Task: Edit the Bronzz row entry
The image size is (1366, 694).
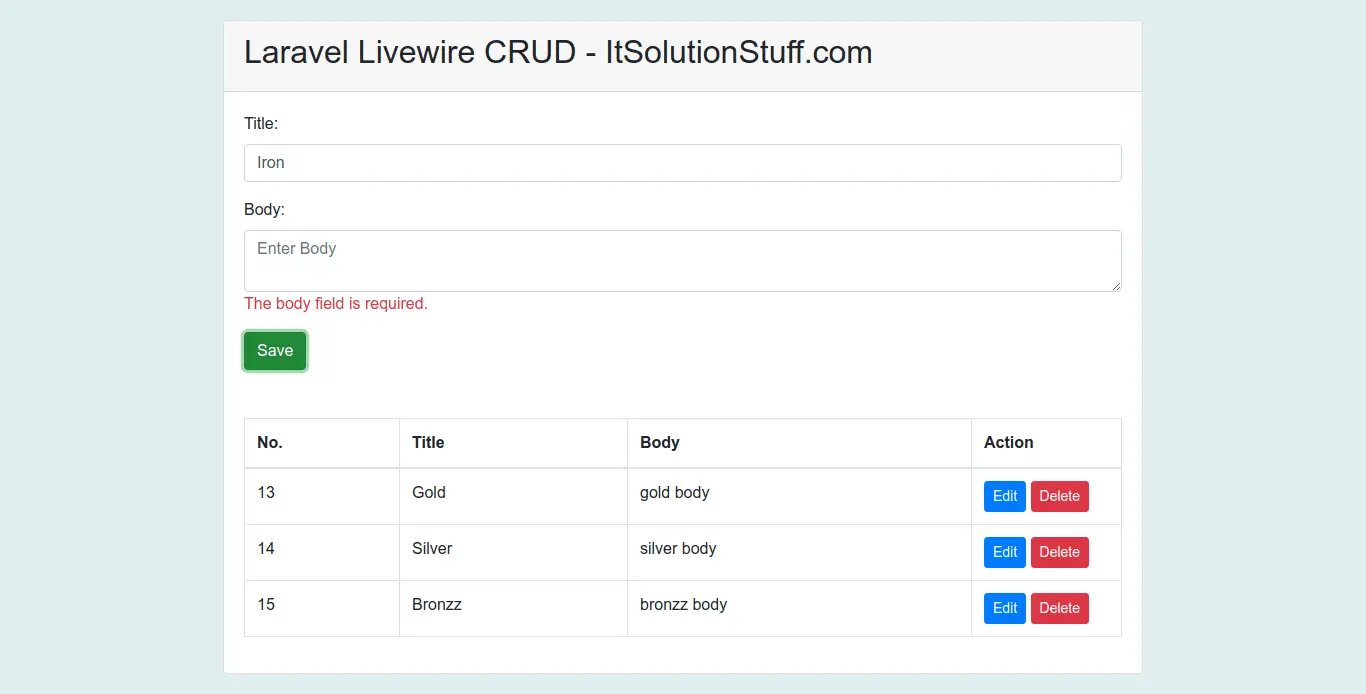Action: point(1004,608)
